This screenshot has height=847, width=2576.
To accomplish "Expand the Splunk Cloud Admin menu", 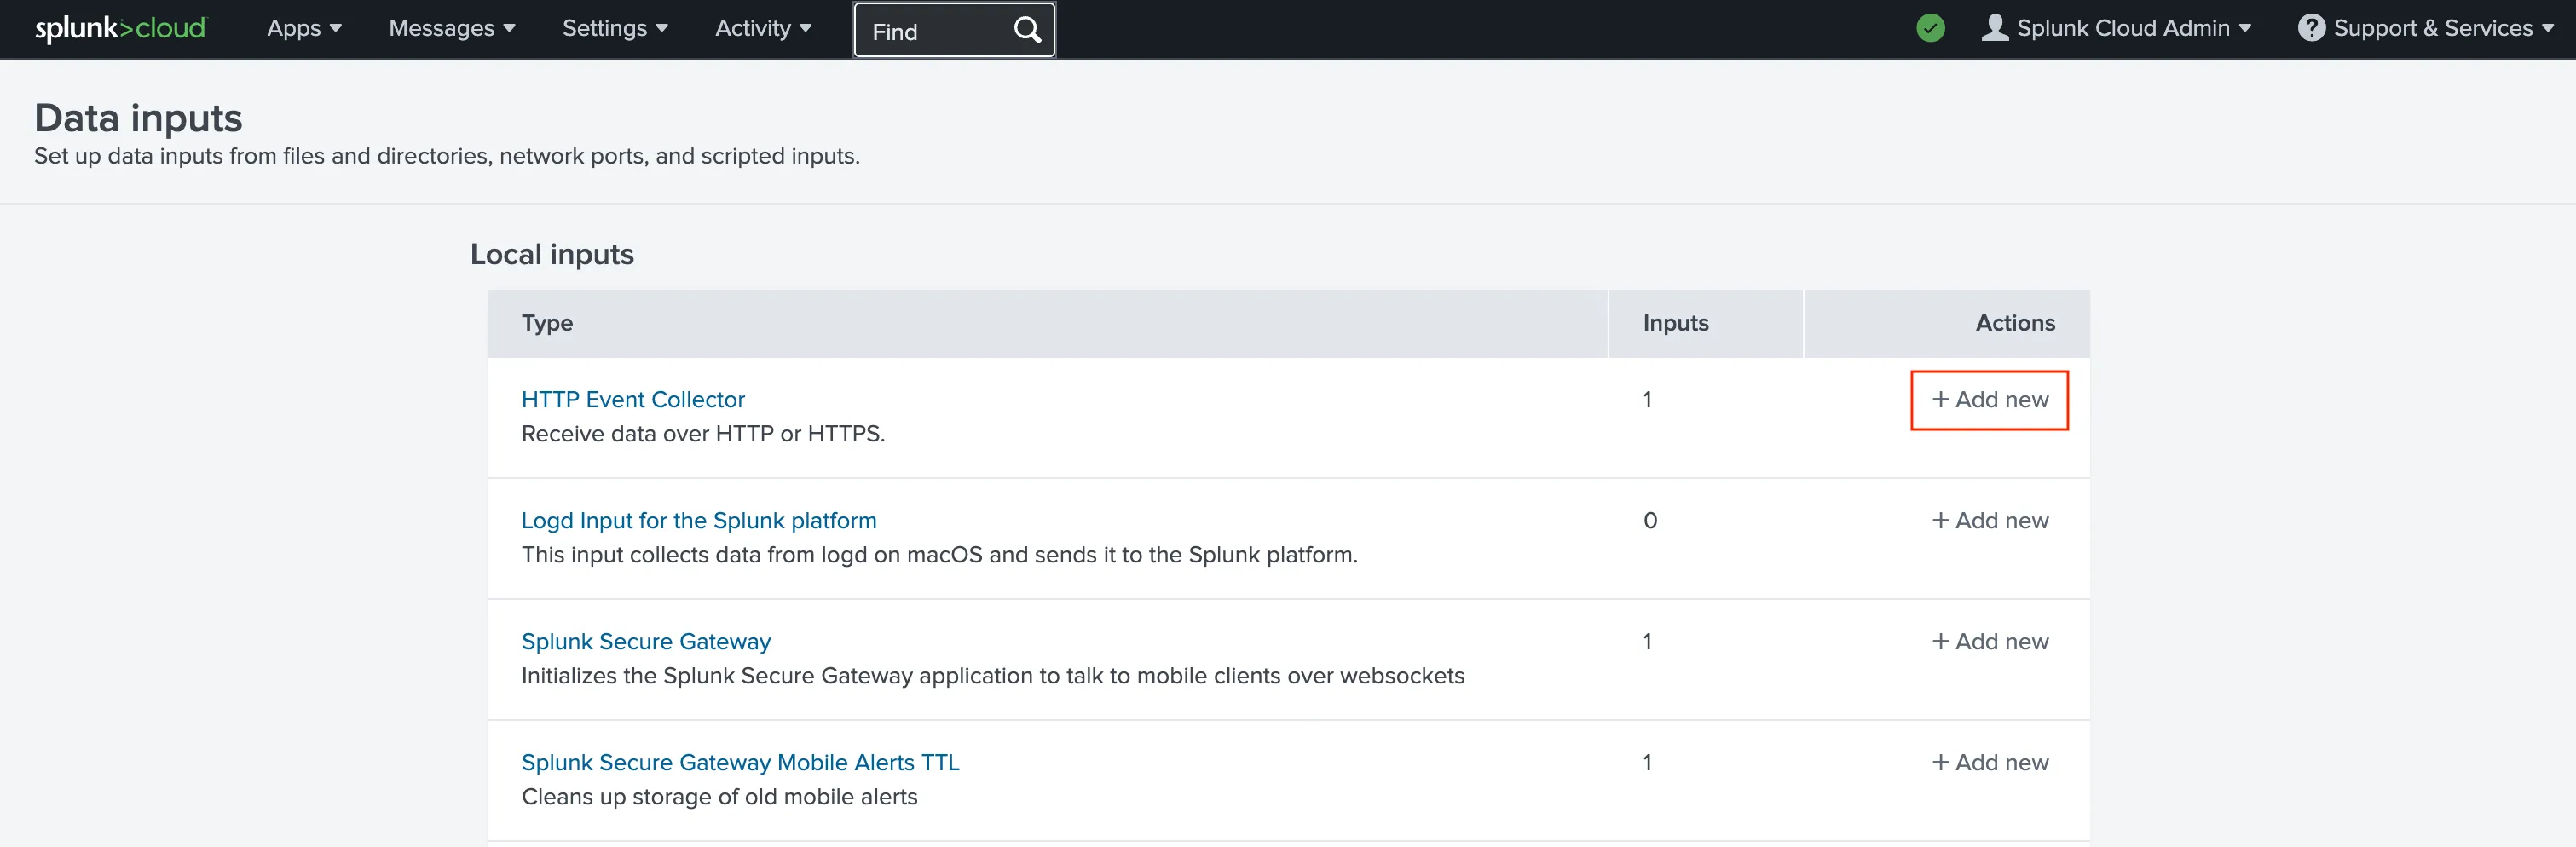I will click(2132, 28).
